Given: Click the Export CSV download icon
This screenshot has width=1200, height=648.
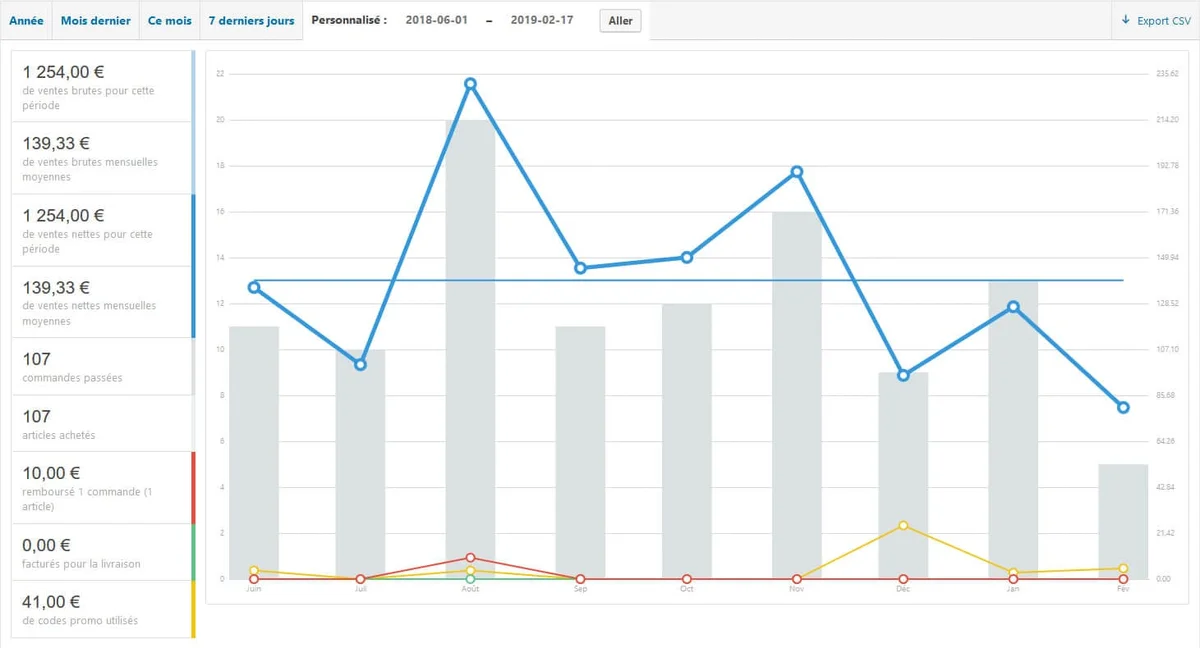Looking at the screenshot, I should (1125, 20).
